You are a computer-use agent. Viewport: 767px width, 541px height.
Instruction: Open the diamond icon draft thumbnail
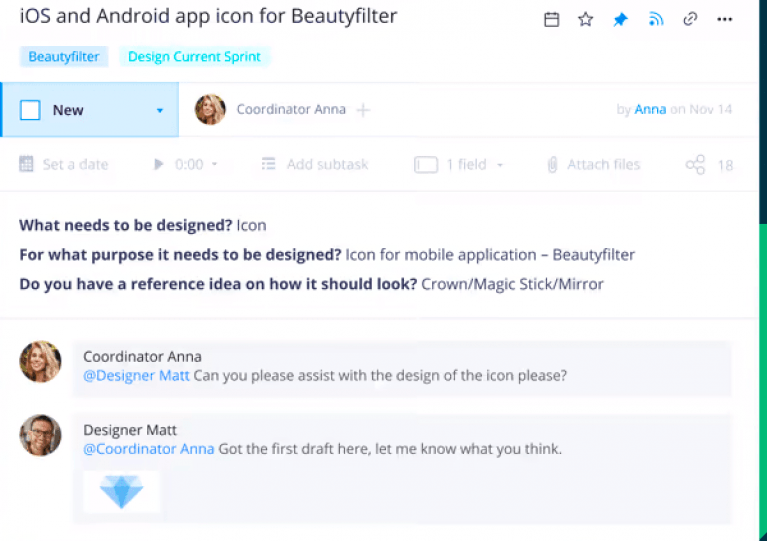pyautogui.click(x=121, y=491)
